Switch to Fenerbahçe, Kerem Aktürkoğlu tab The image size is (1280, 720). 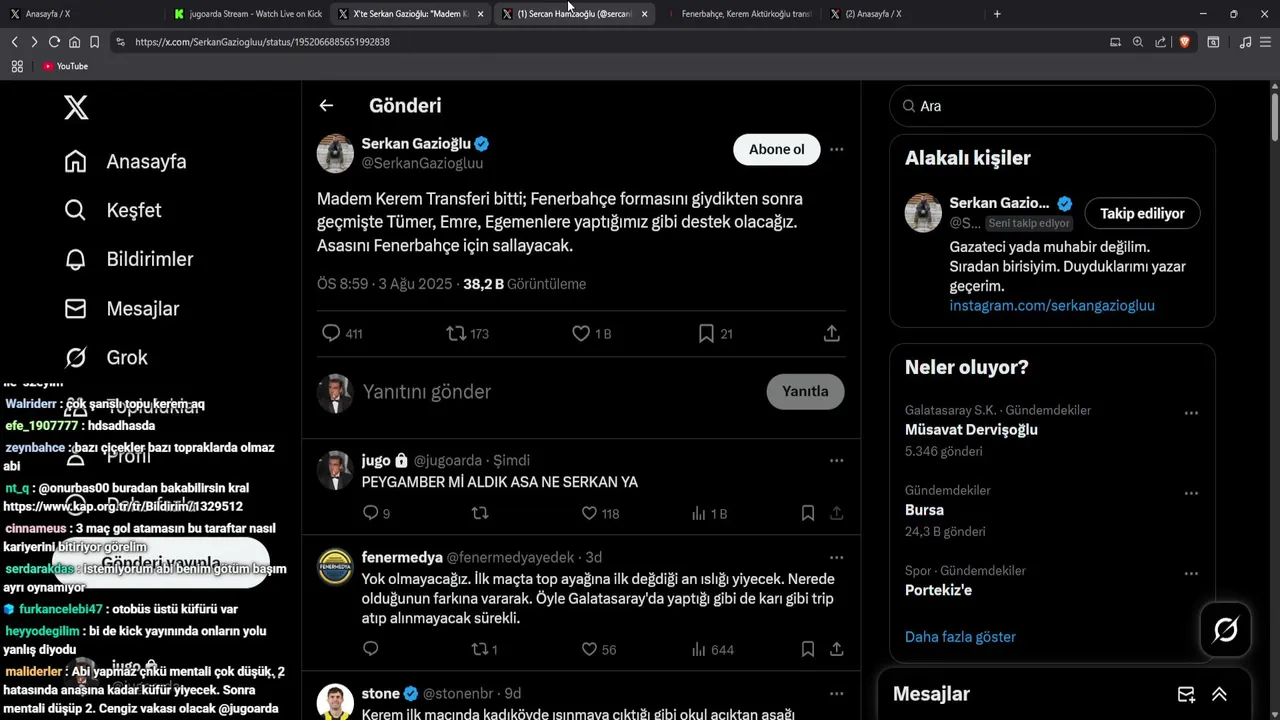coord(740,14)
